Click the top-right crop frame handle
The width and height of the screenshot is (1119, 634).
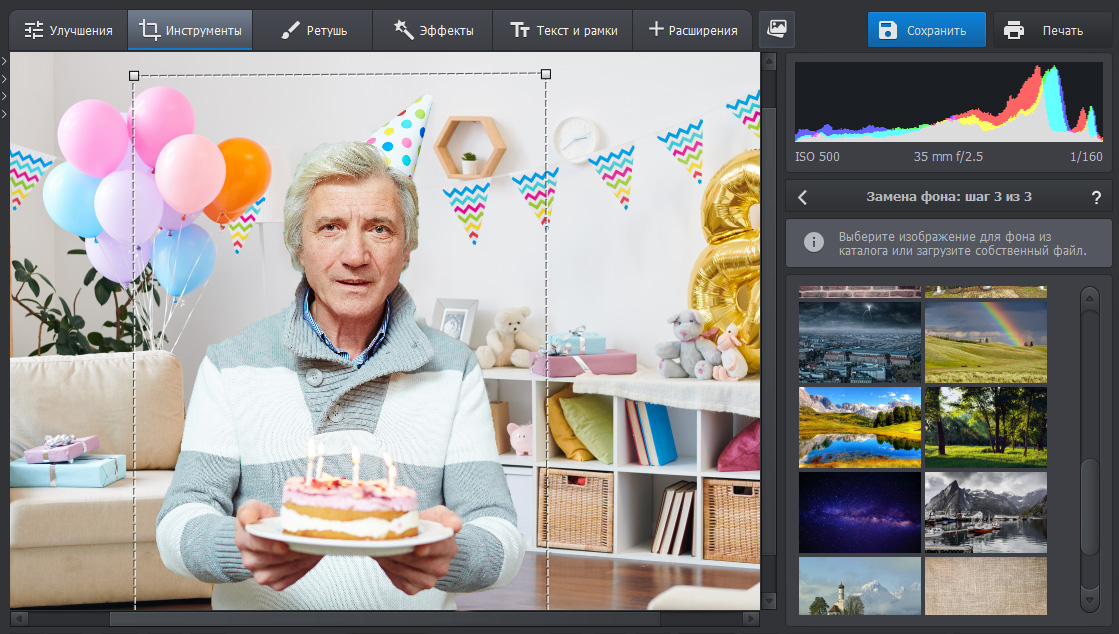545,74
